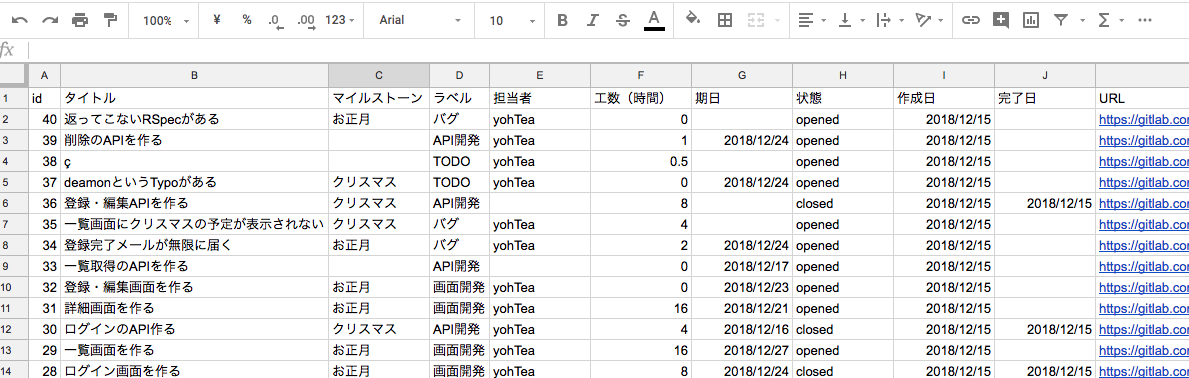Select the cell '削除のAPIを作る'
1189x378 pixels.
pyautogui.click(x=195, y=140)
